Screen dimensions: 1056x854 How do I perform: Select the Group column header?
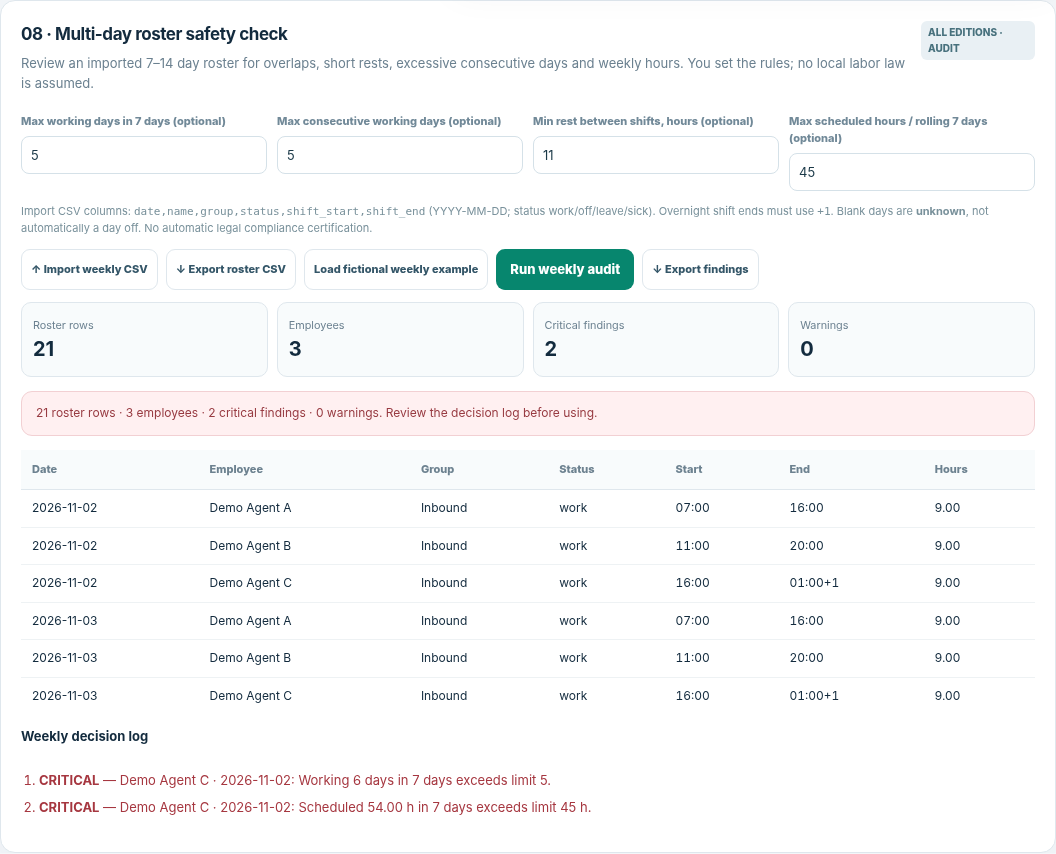[437, 469]
